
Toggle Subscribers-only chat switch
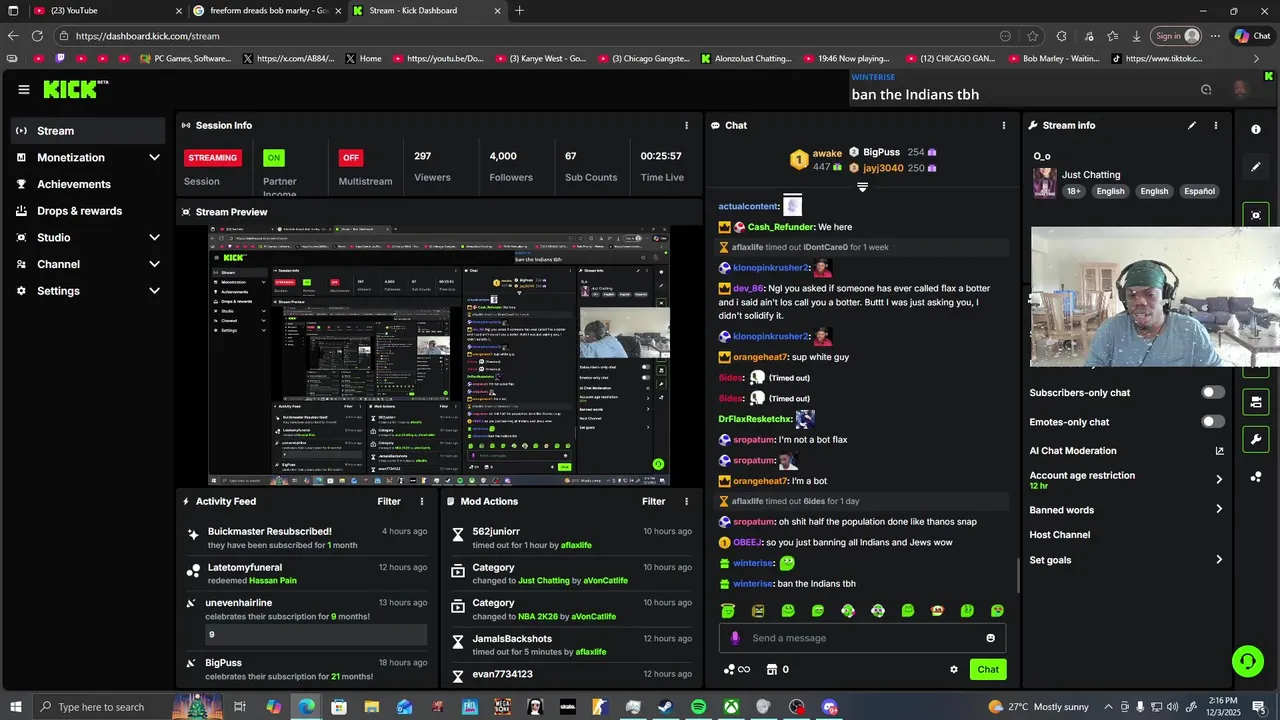[1212, 393]
